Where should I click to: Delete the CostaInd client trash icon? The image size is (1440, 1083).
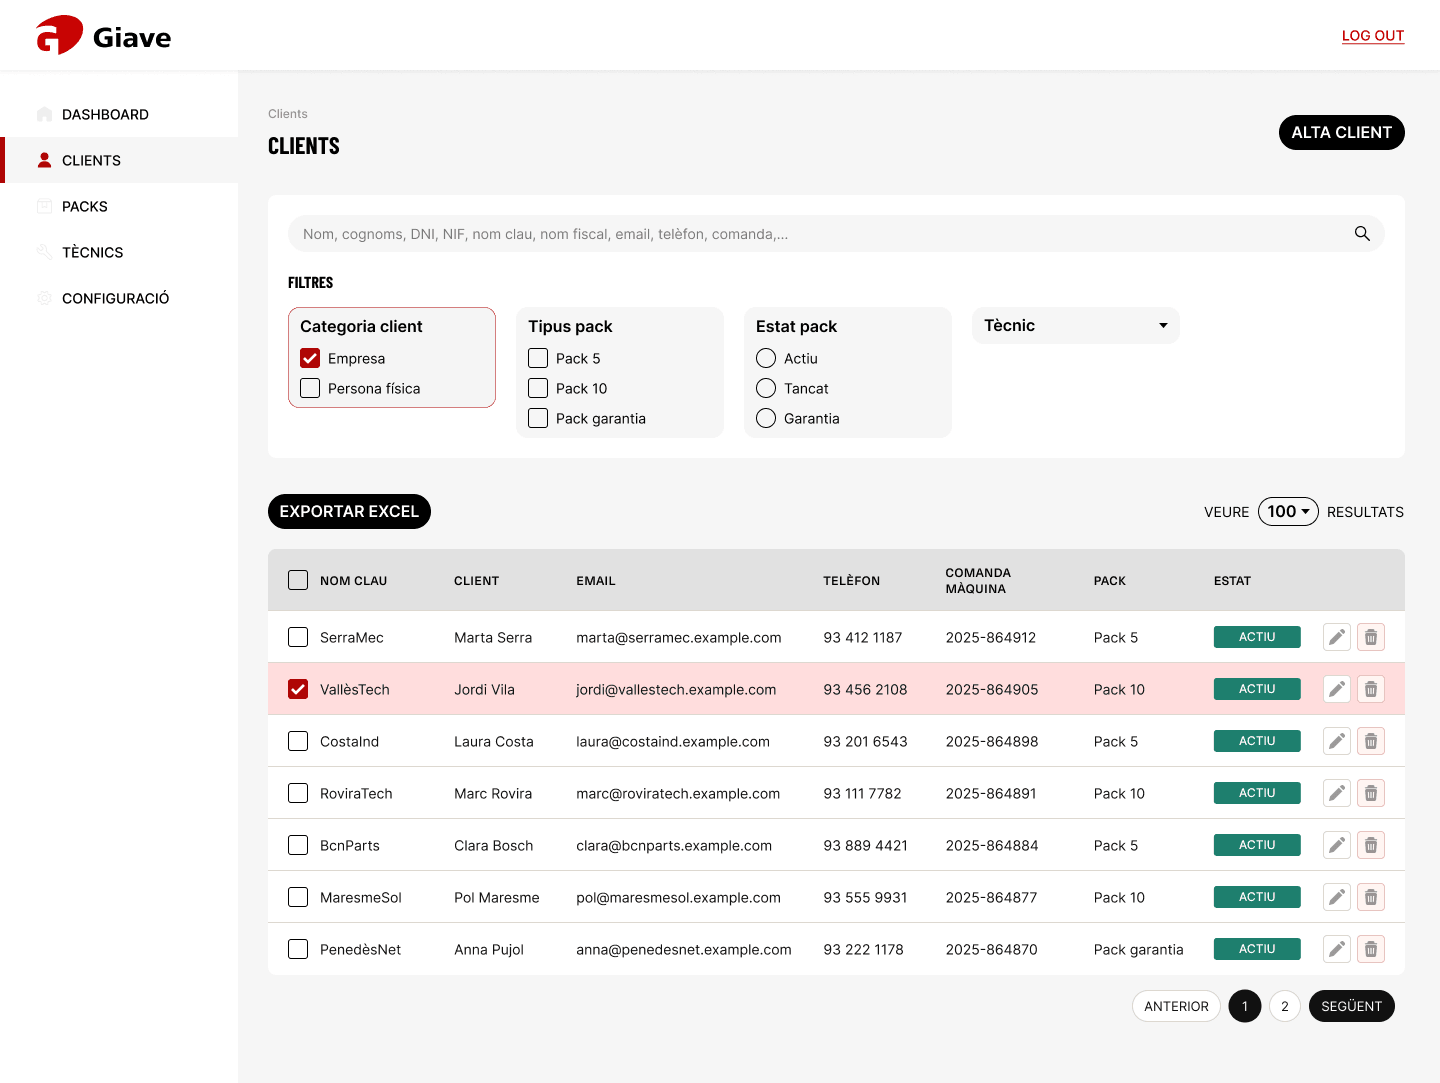click(1371, 741)
